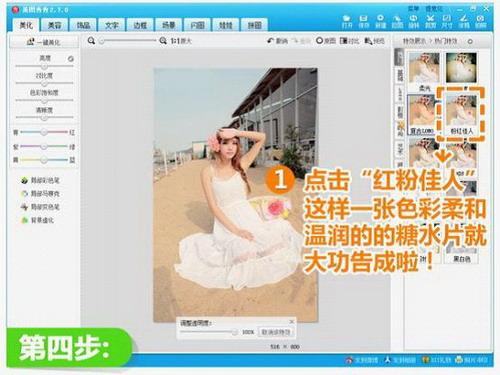Click the 菜单 menu link in the title bar
Image resolution: width=500 pixels, height=375 pixels.
click(414, 8)
